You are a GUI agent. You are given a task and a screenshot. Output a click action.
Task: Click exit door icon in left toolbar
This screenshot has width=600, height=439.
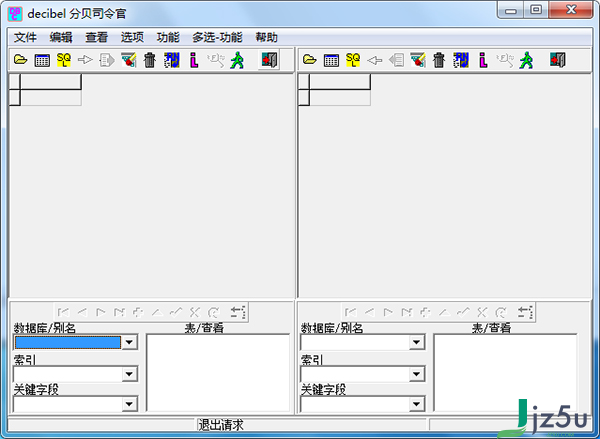[x=269, y=60]
